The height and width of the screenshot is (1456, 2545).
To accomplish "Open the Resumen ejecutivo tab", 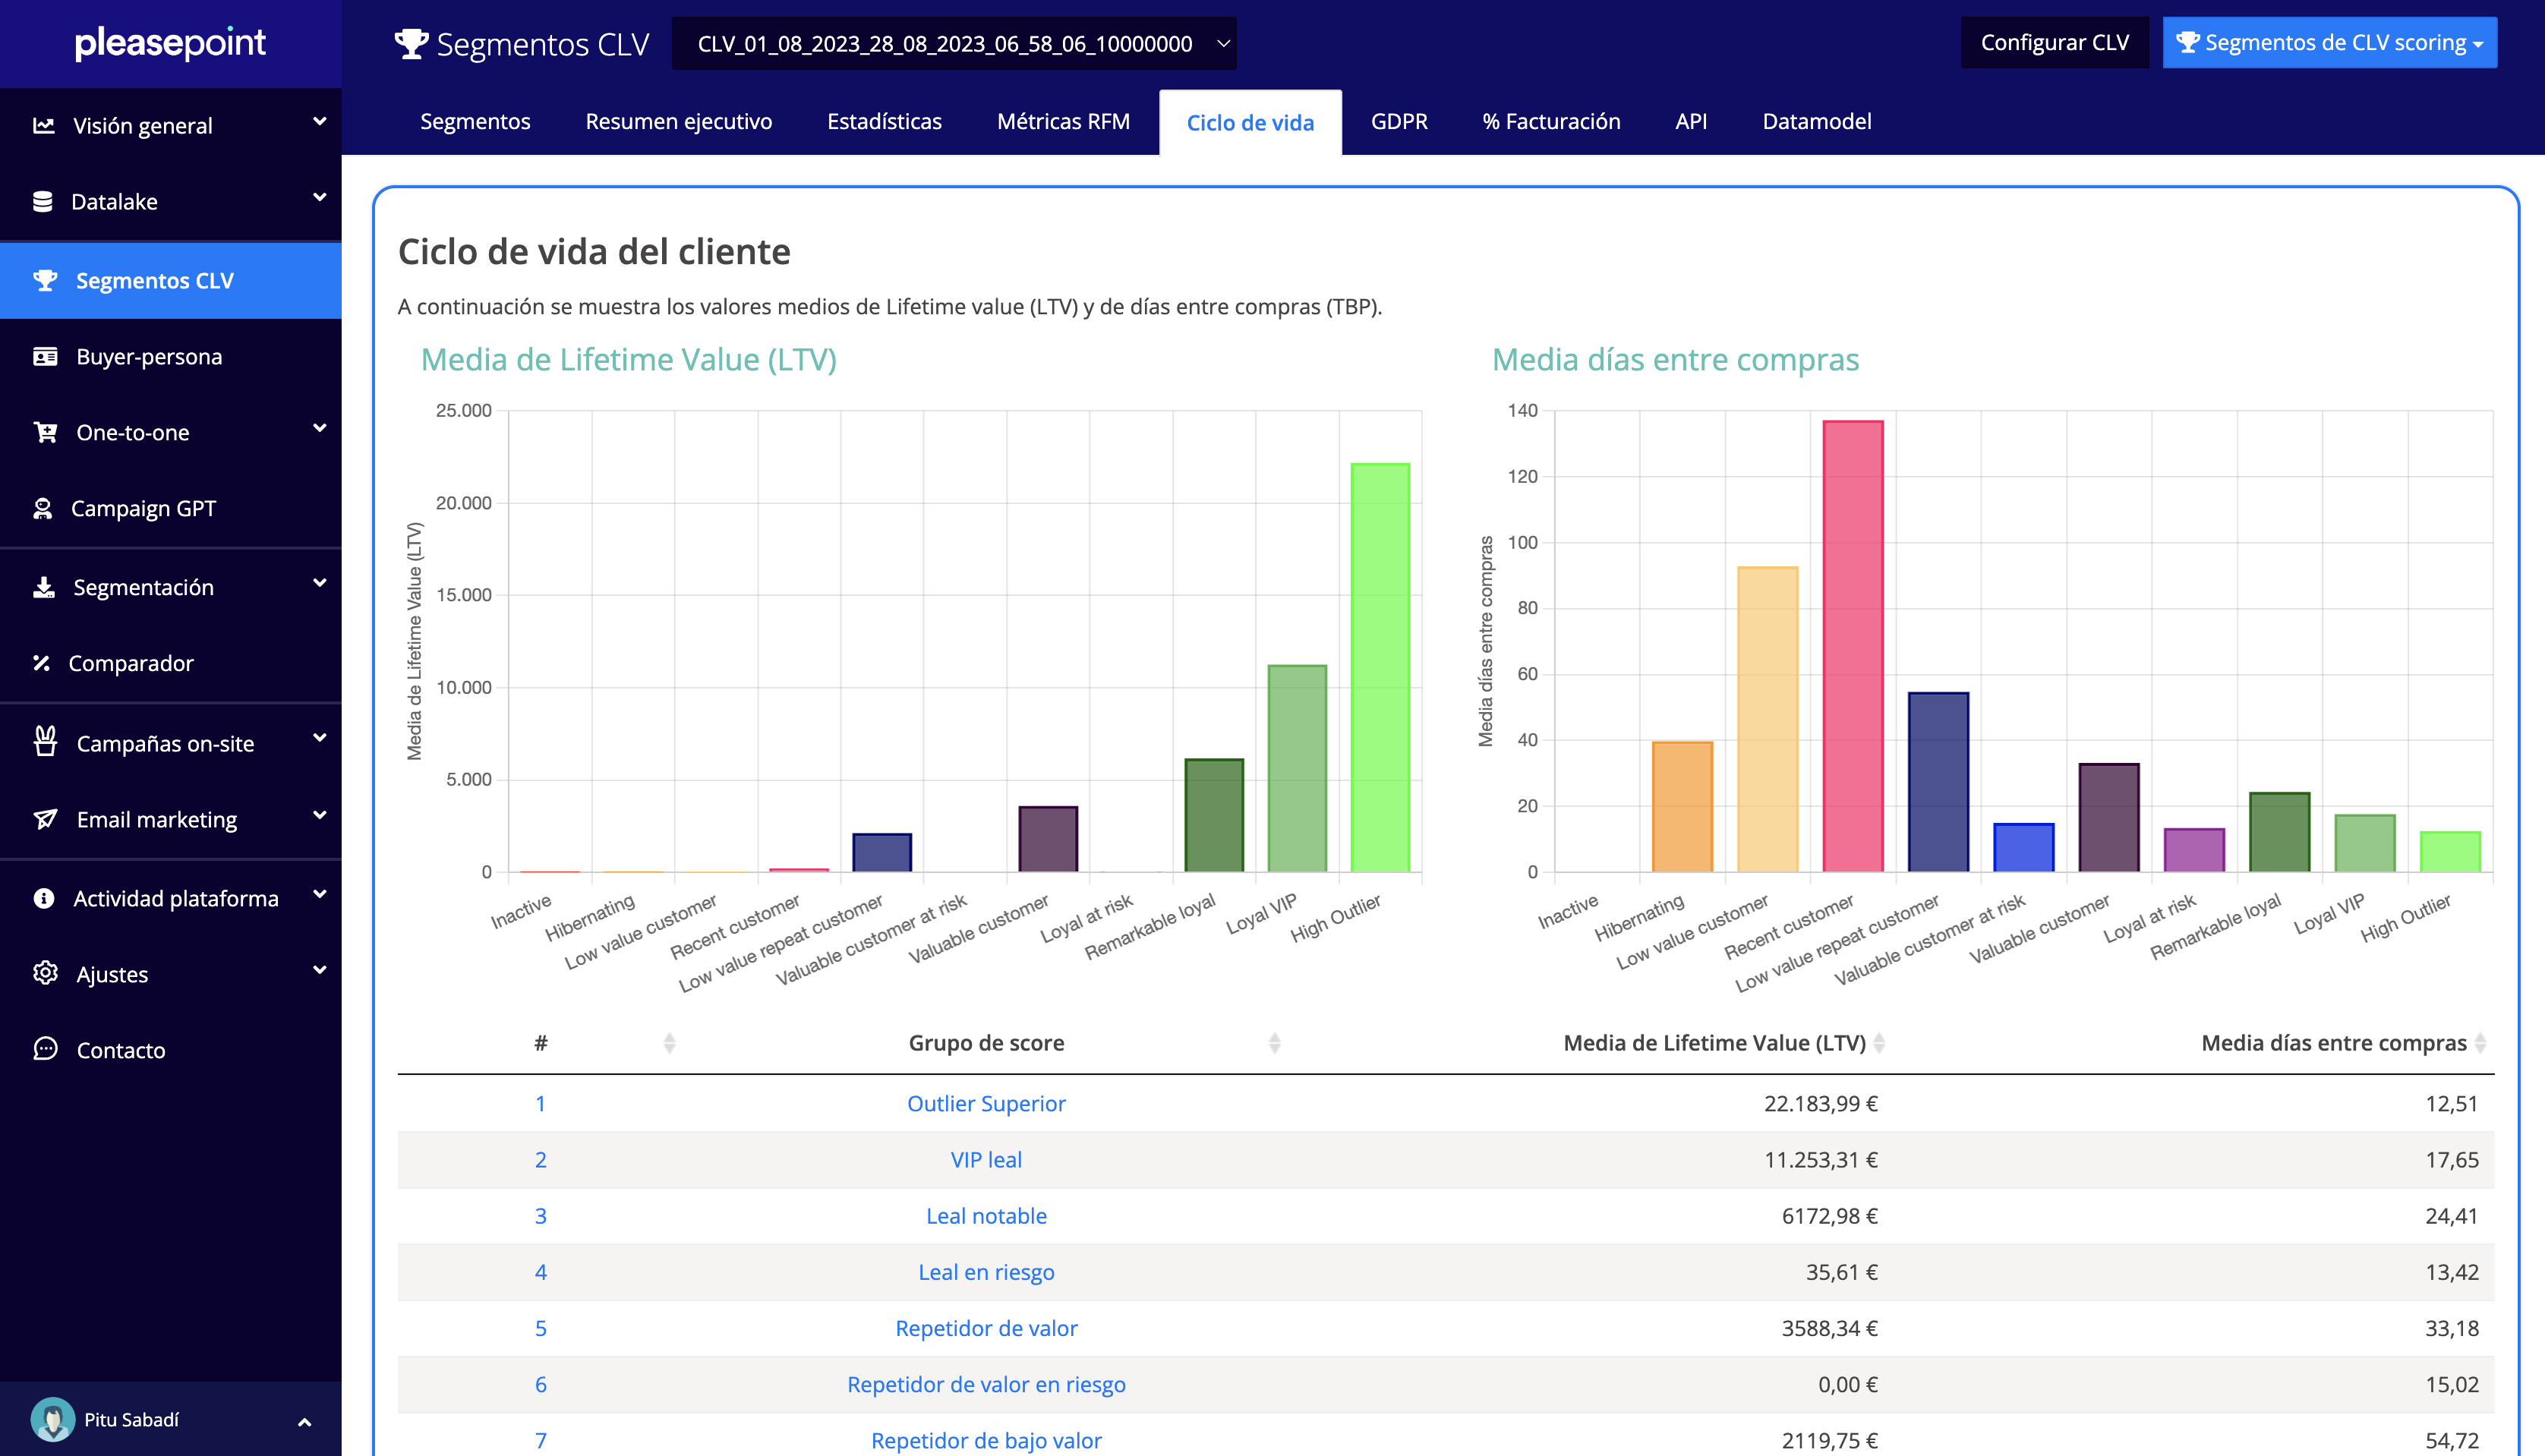I will (x=678, y=122).
